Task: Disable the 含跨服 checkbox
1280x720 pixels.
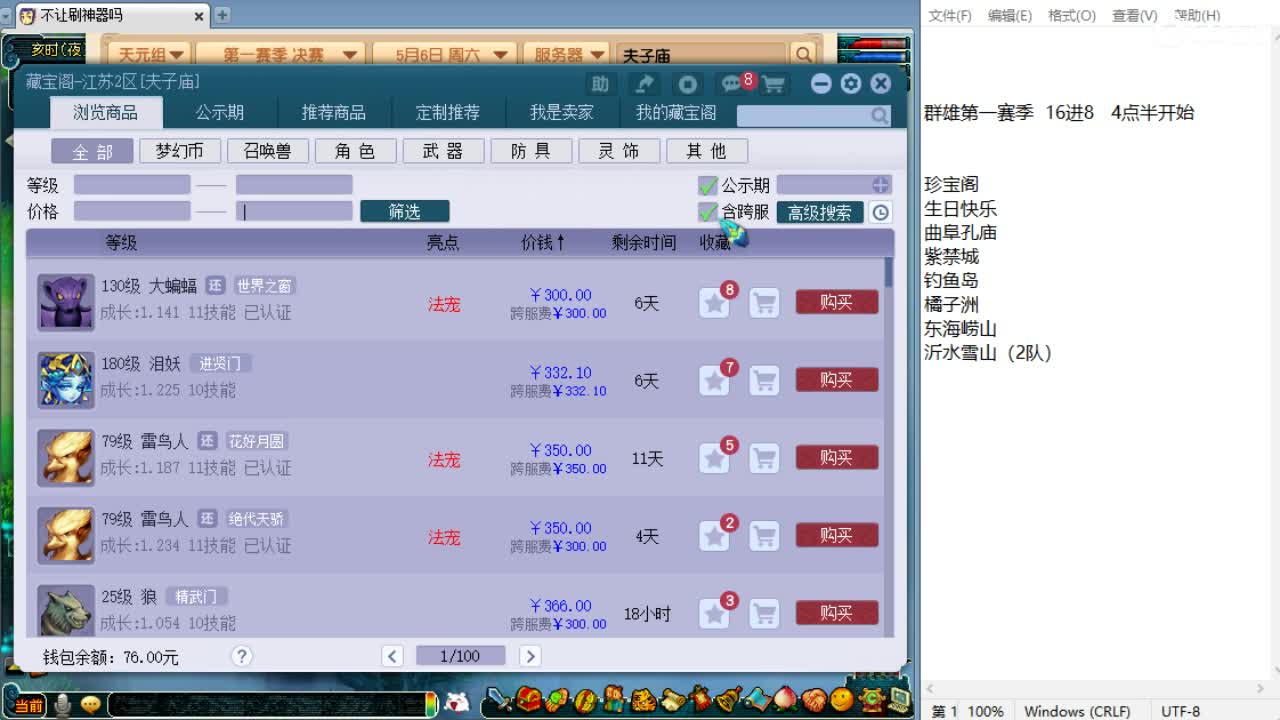Action: 706,211
